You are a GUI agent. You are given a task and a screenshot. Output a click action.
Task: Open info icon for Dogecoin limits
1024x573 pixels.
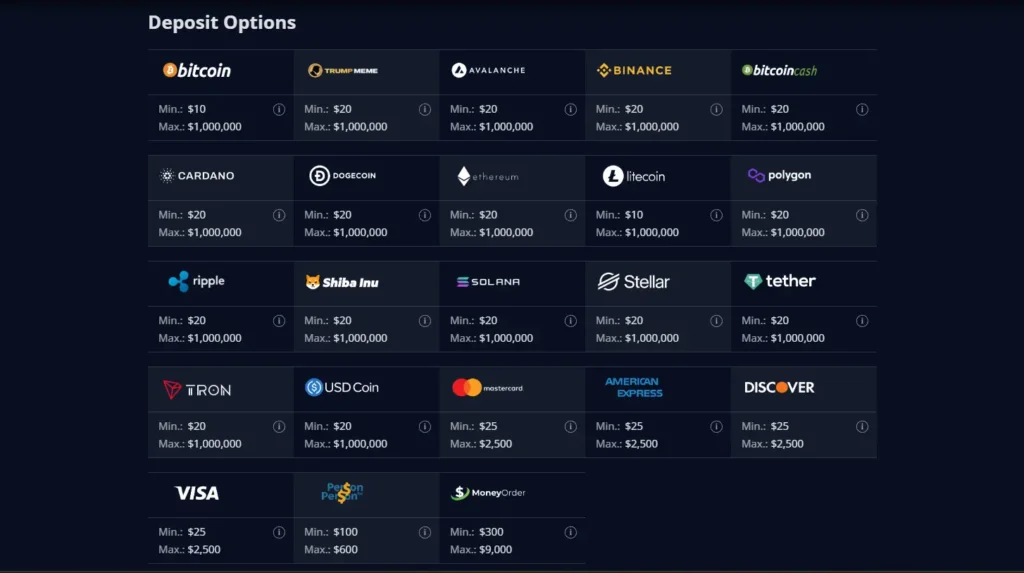pos(424,215)
